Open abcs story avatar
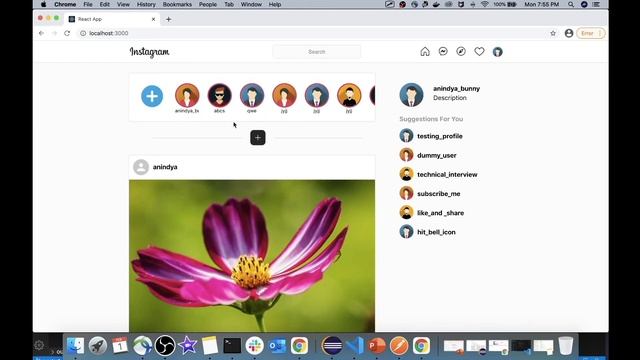640x360 pixels. (x=219, y=95)
